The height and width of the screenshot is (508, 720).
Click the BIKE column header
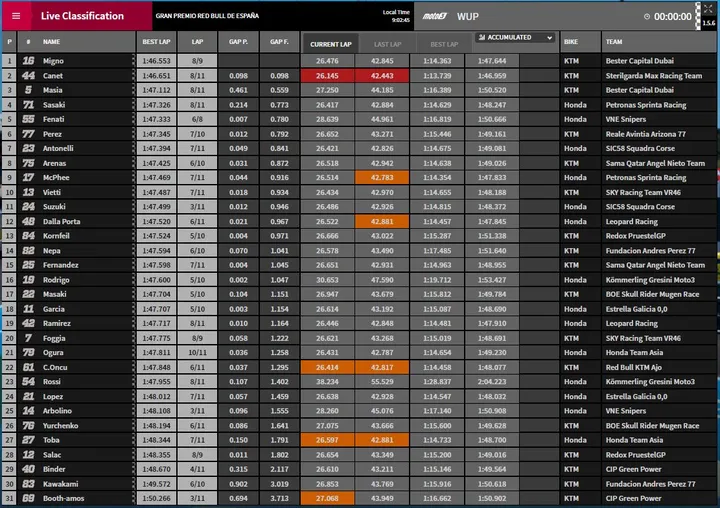[571, 42]
